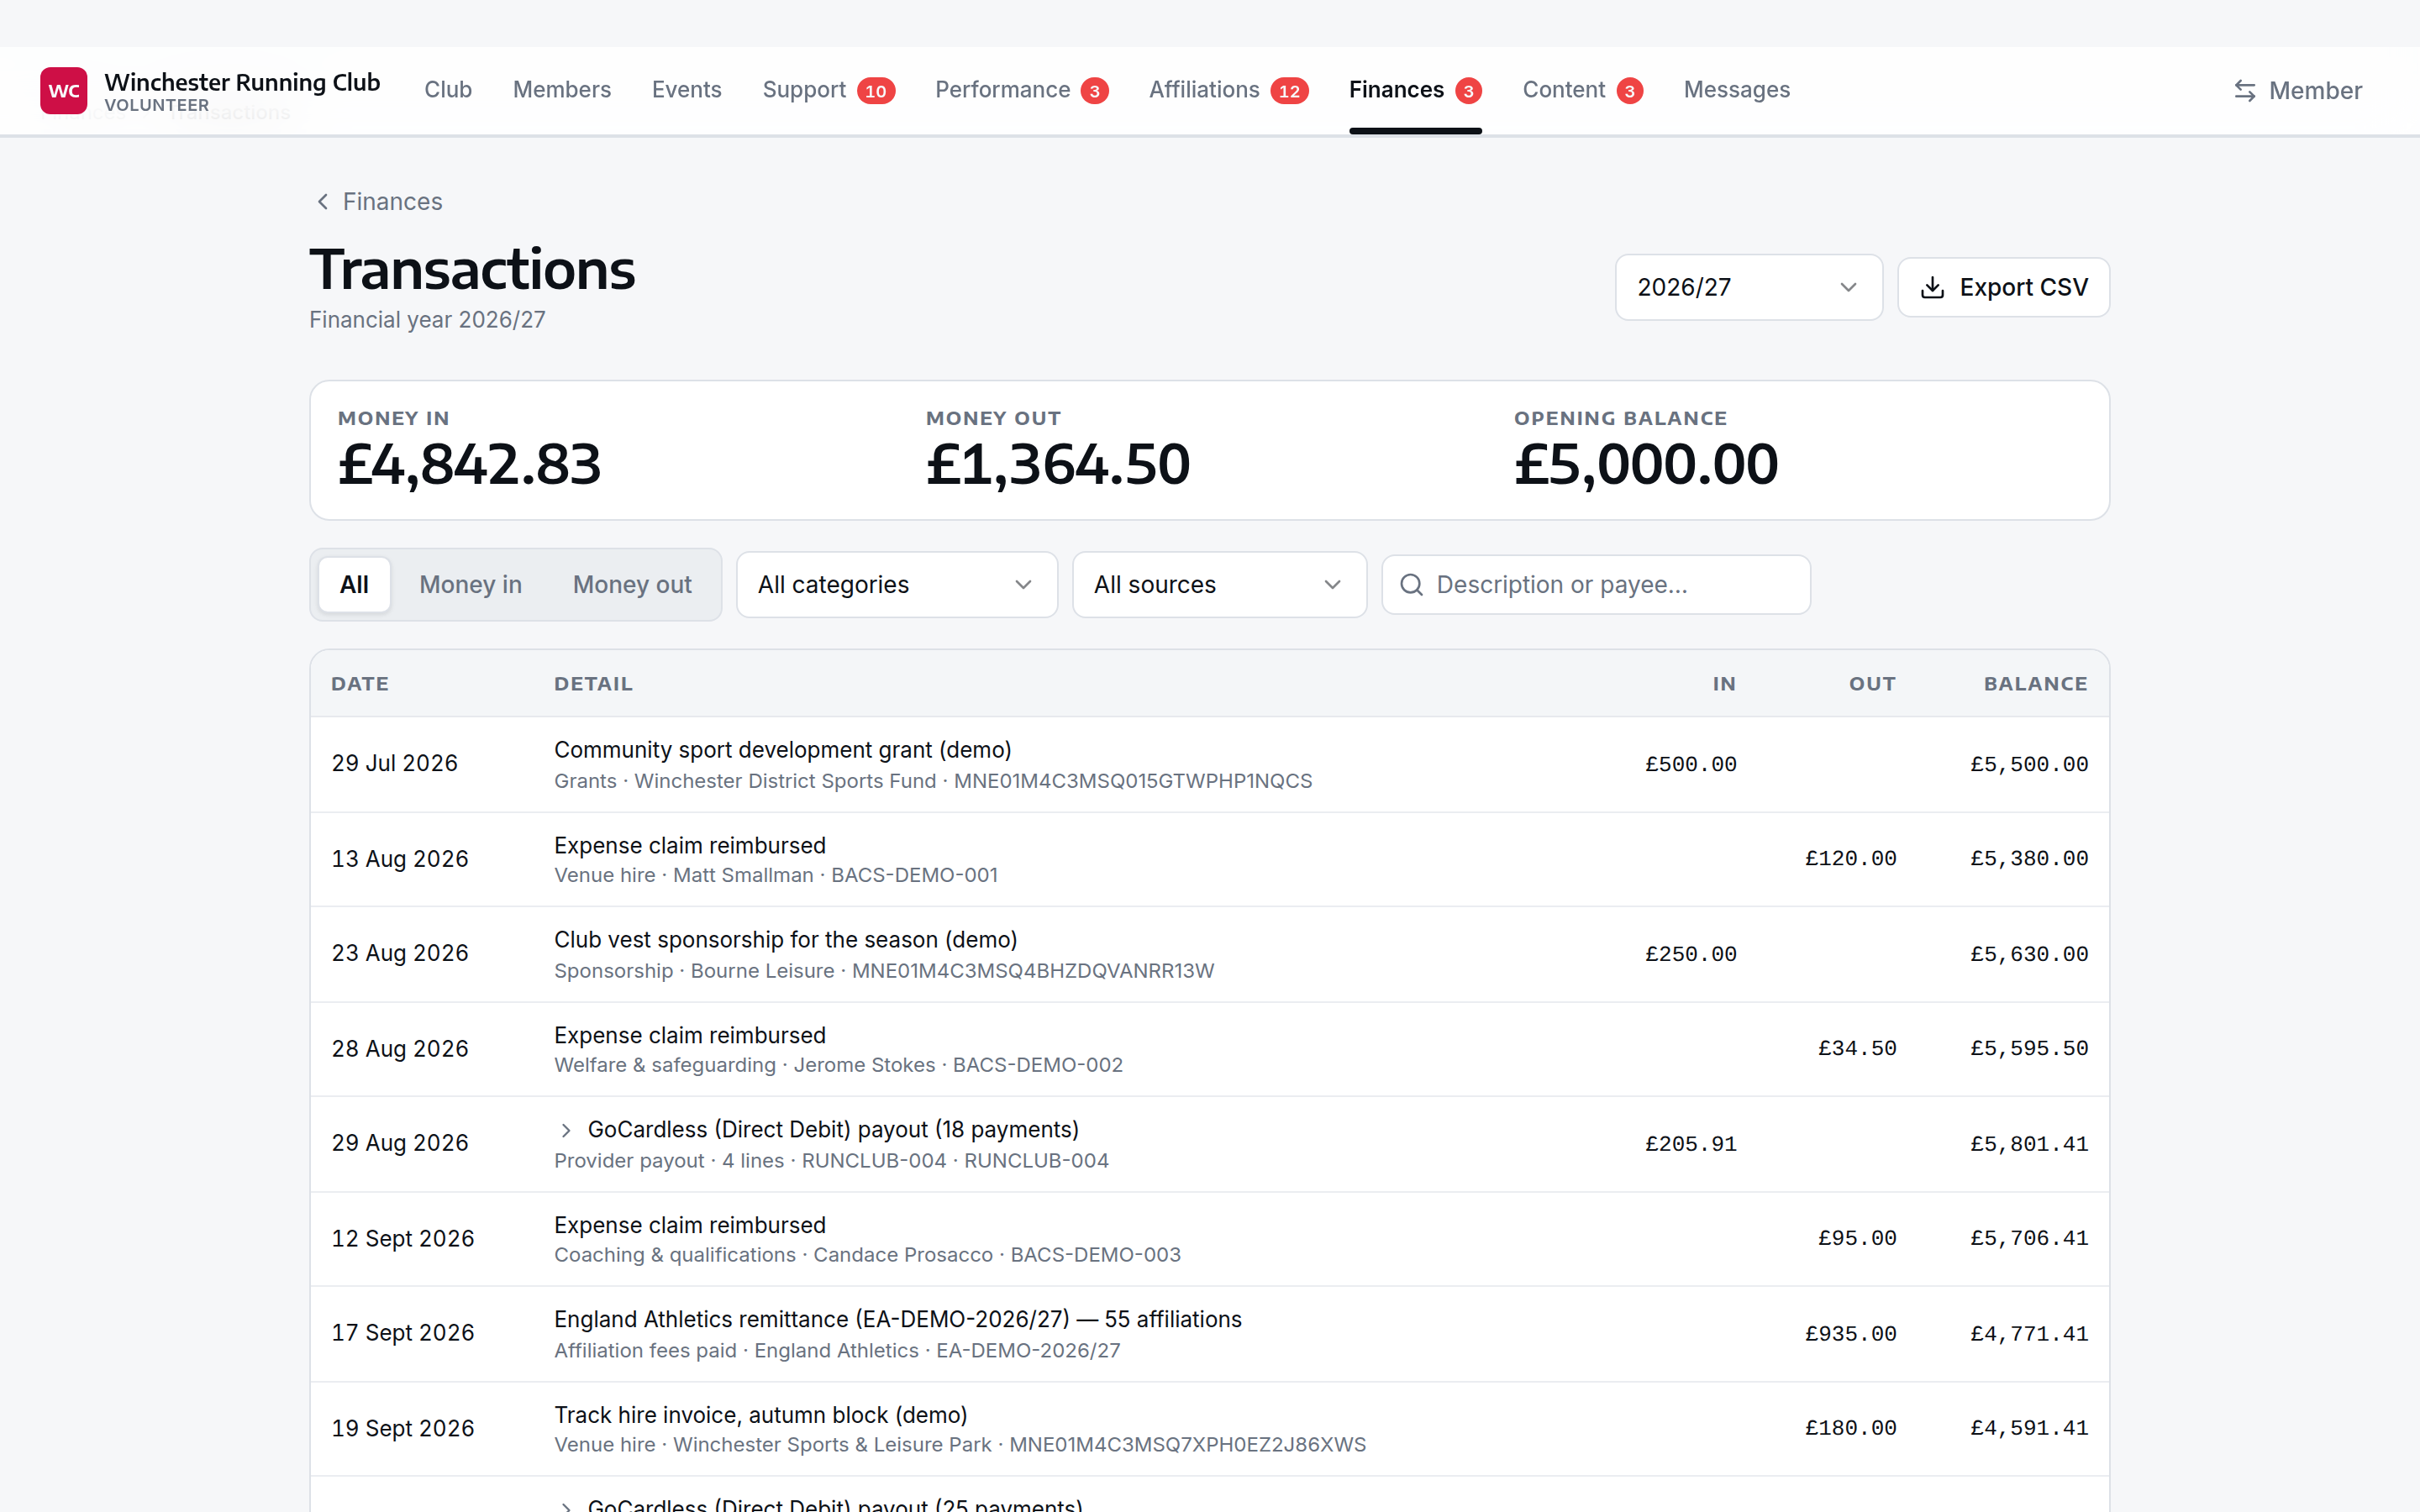Open the 2026/27 financial year dropdown
This screenshot has height=1512, width=2420.
point(1748,288)
